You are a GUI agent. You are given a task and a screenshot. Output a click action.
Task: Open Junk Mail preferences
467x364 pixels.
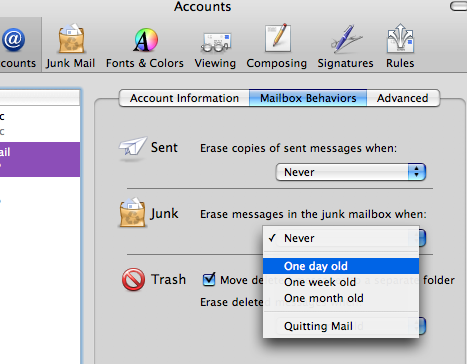tap(71, 46)
